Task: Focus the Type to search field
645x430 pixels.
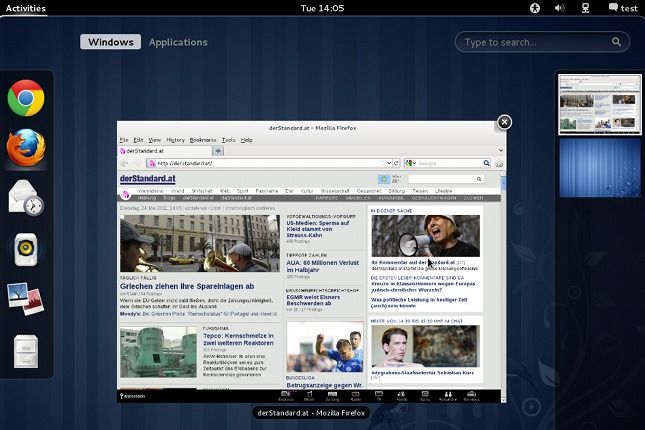Action: click(542, 42)
